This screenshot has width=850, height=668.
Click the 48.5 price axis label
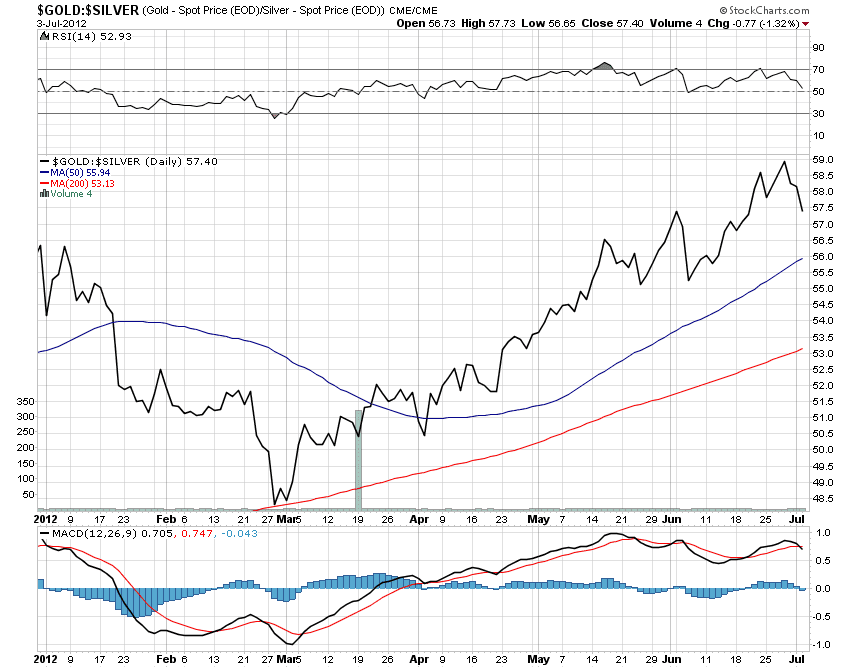(822, 498)
